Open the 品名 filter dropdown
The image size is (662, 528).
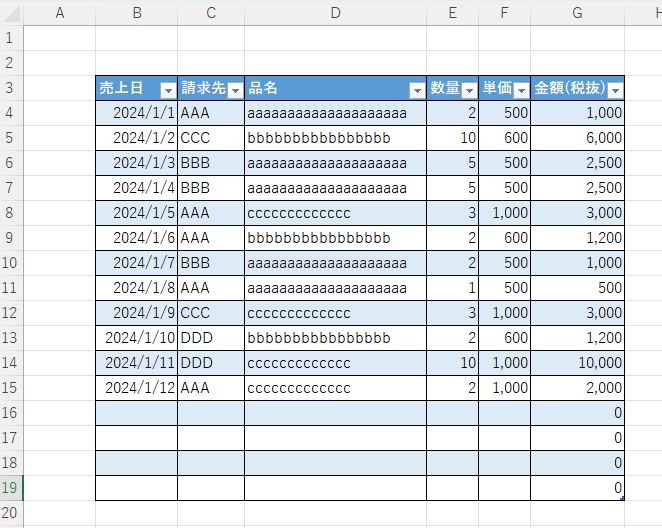coord(417,90)
